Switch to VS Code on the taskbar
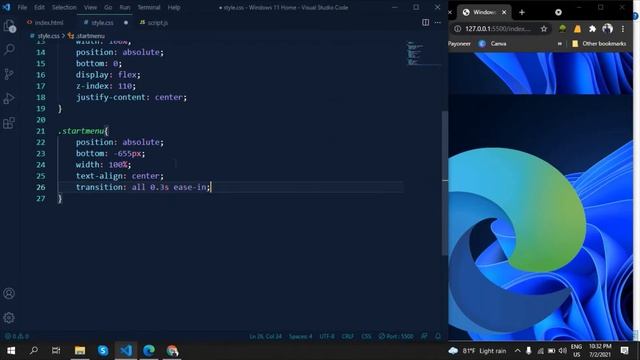 tap(126, 351)
